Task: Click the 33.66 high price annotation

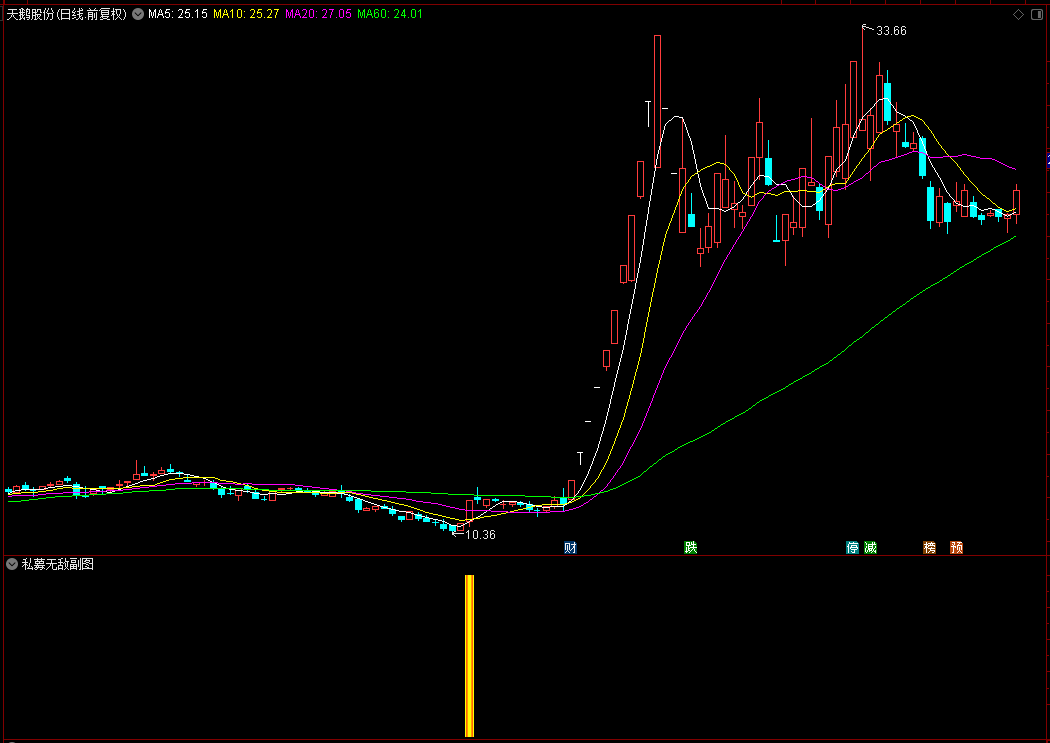Action: pyautogui.click(x=890, y=31)
